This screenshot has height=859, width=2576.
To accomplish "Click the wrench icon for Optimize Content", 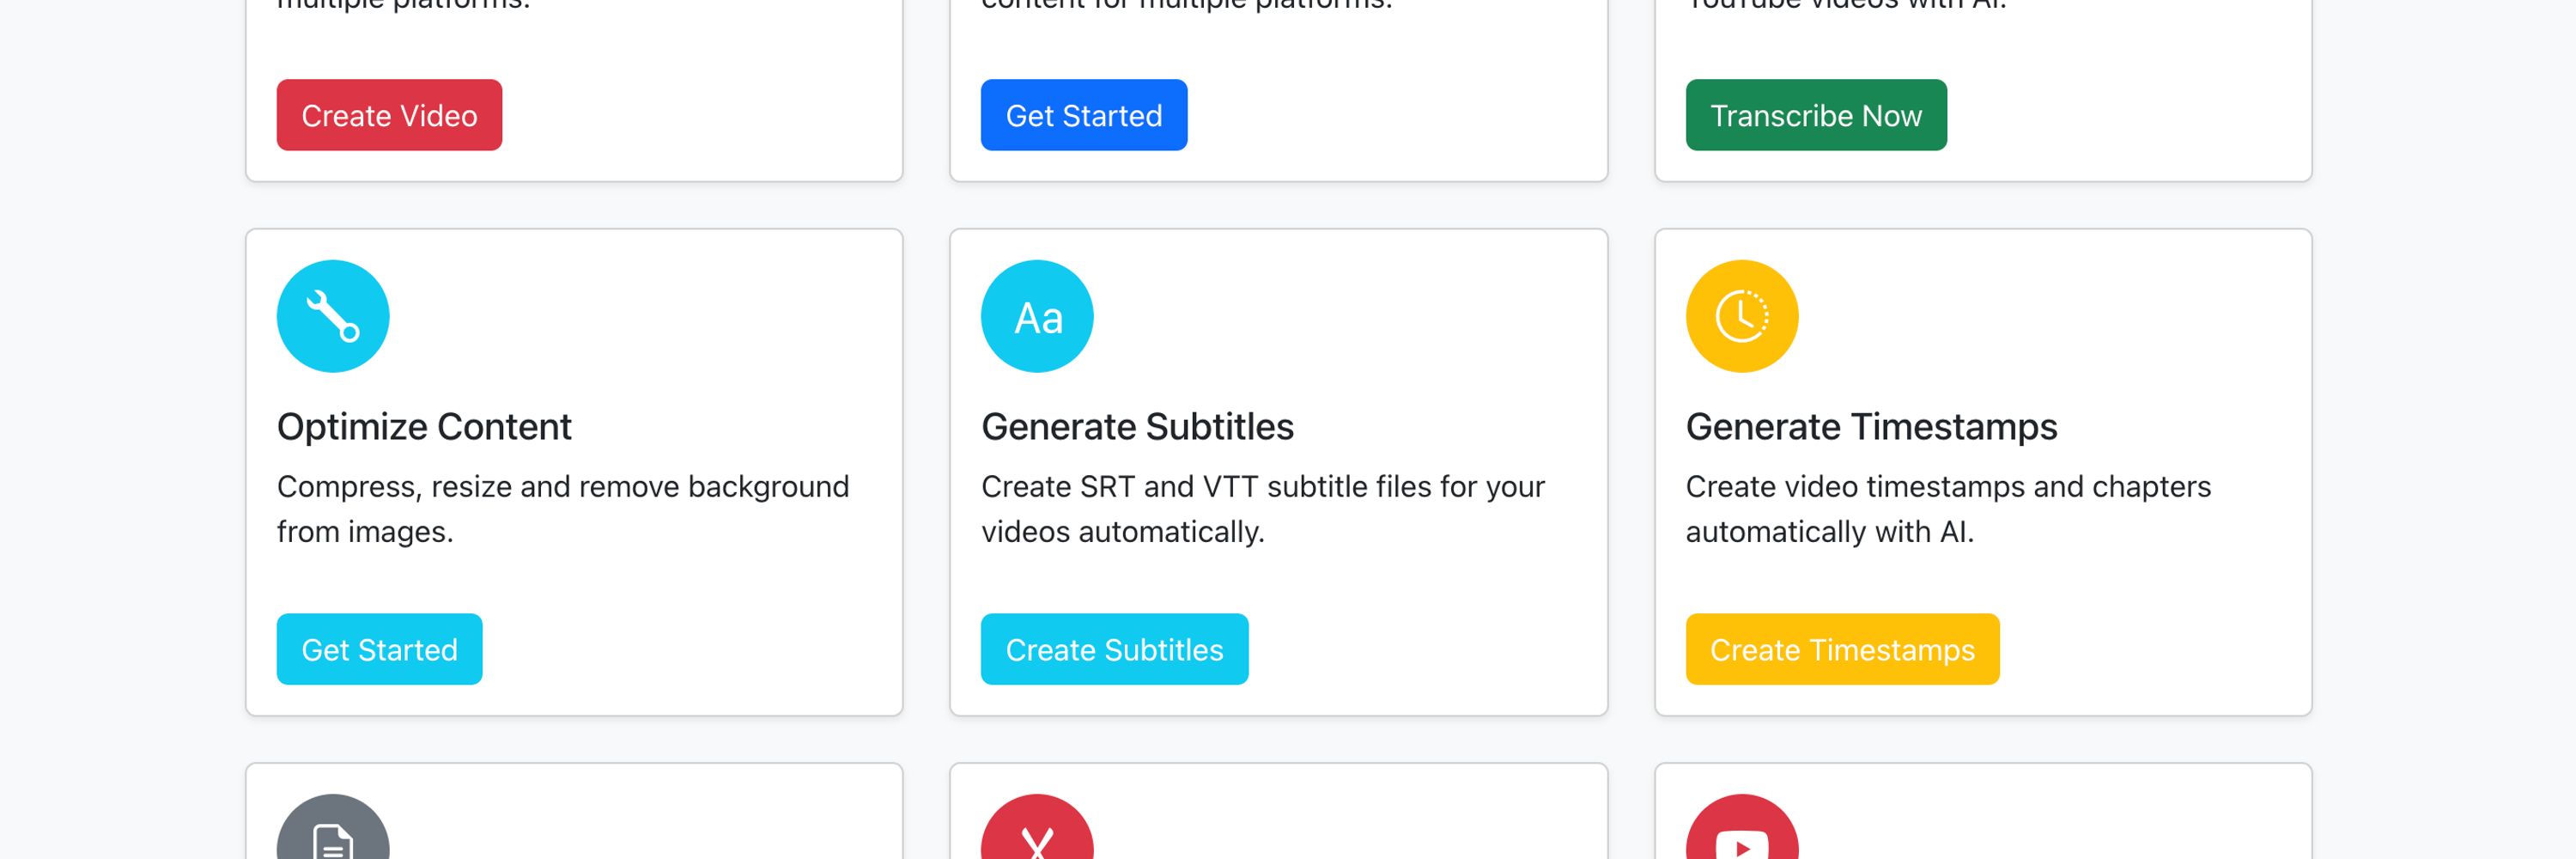I will pos(333,316).
